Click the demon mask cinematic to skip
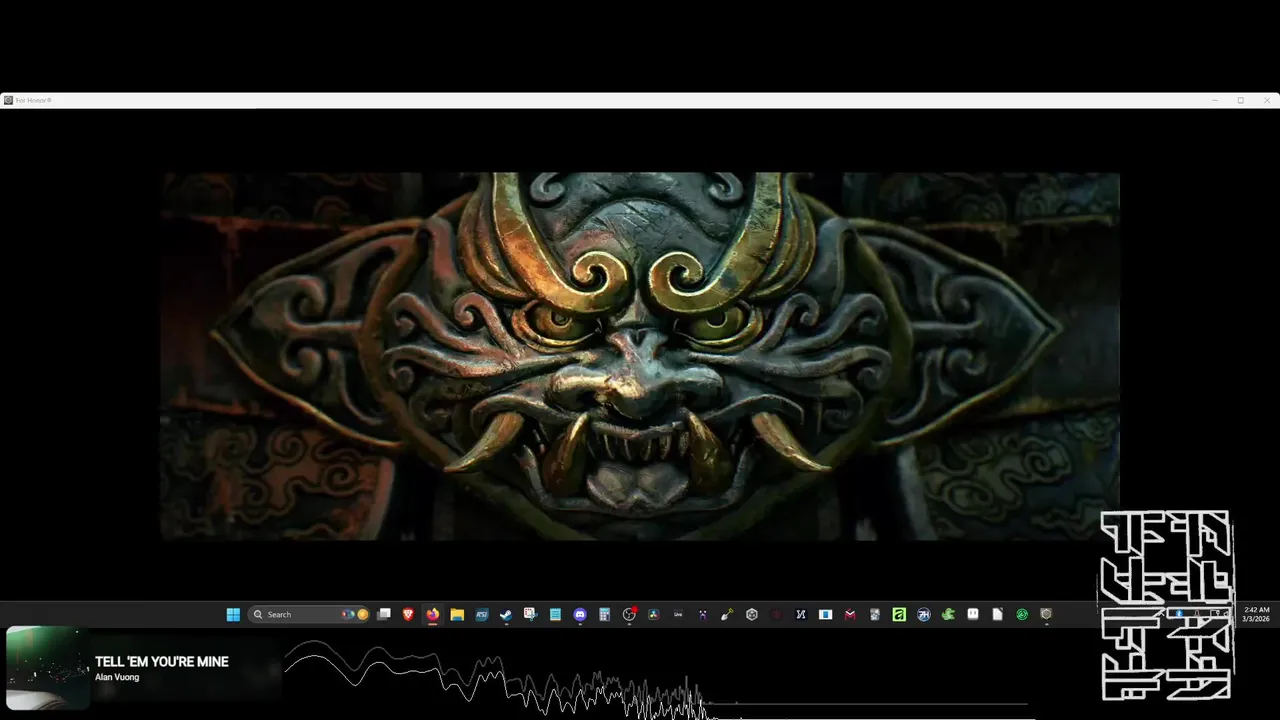 tap(640, 356)
